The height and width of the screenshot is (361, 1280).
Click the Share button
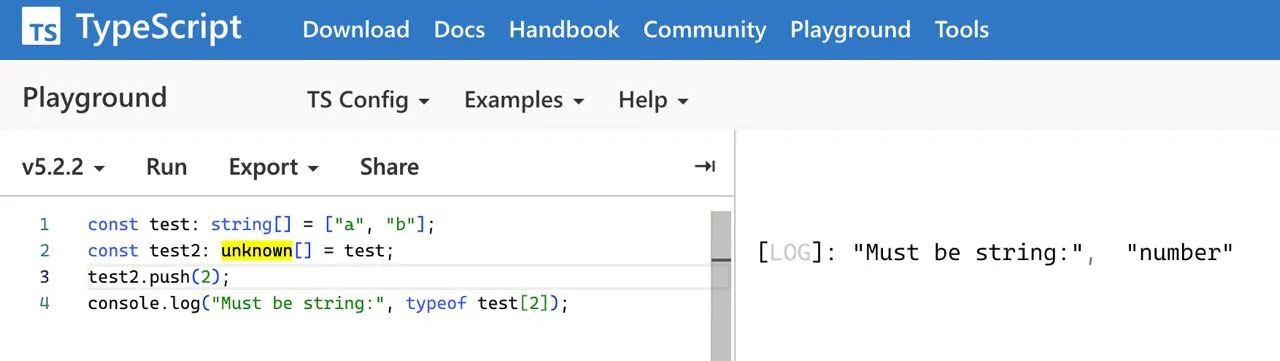389,167
